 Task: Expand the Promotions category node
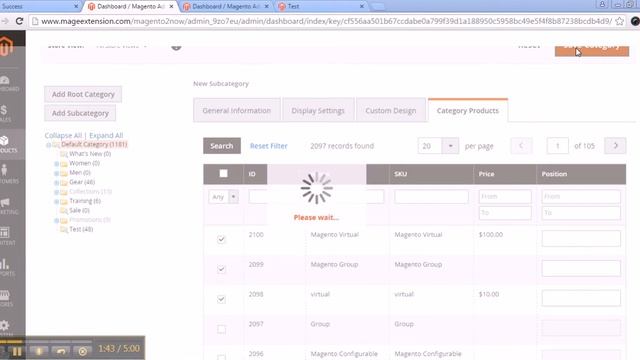[x=57, y=220]
